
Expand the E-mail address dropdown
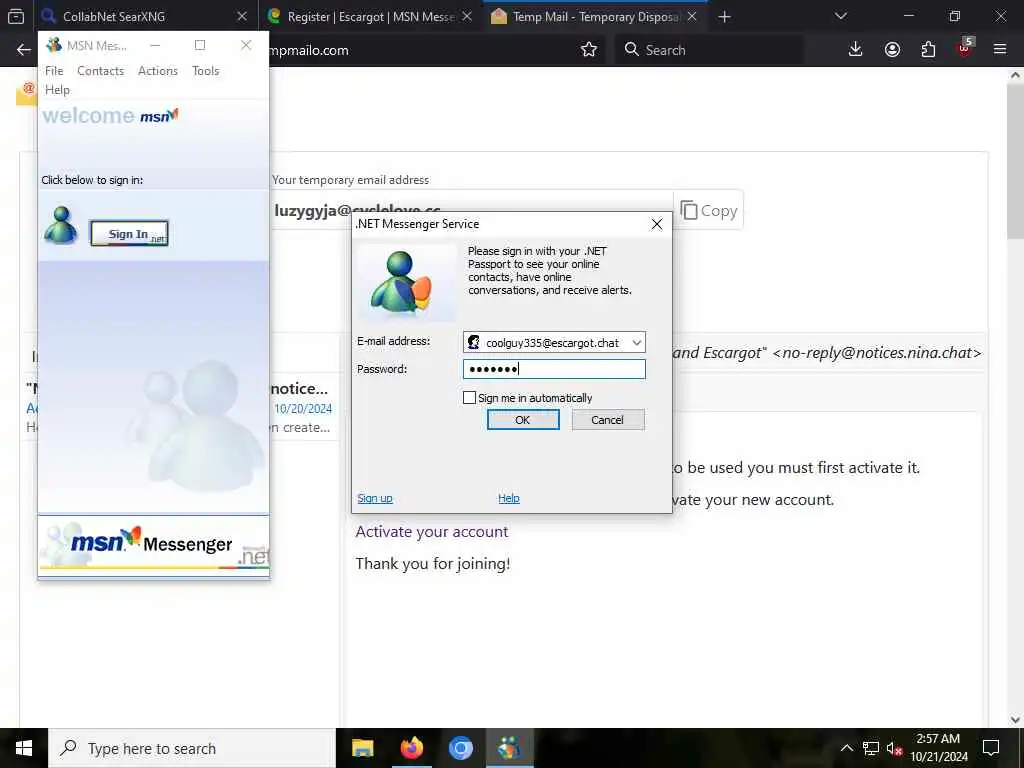[x=636, y=342]
